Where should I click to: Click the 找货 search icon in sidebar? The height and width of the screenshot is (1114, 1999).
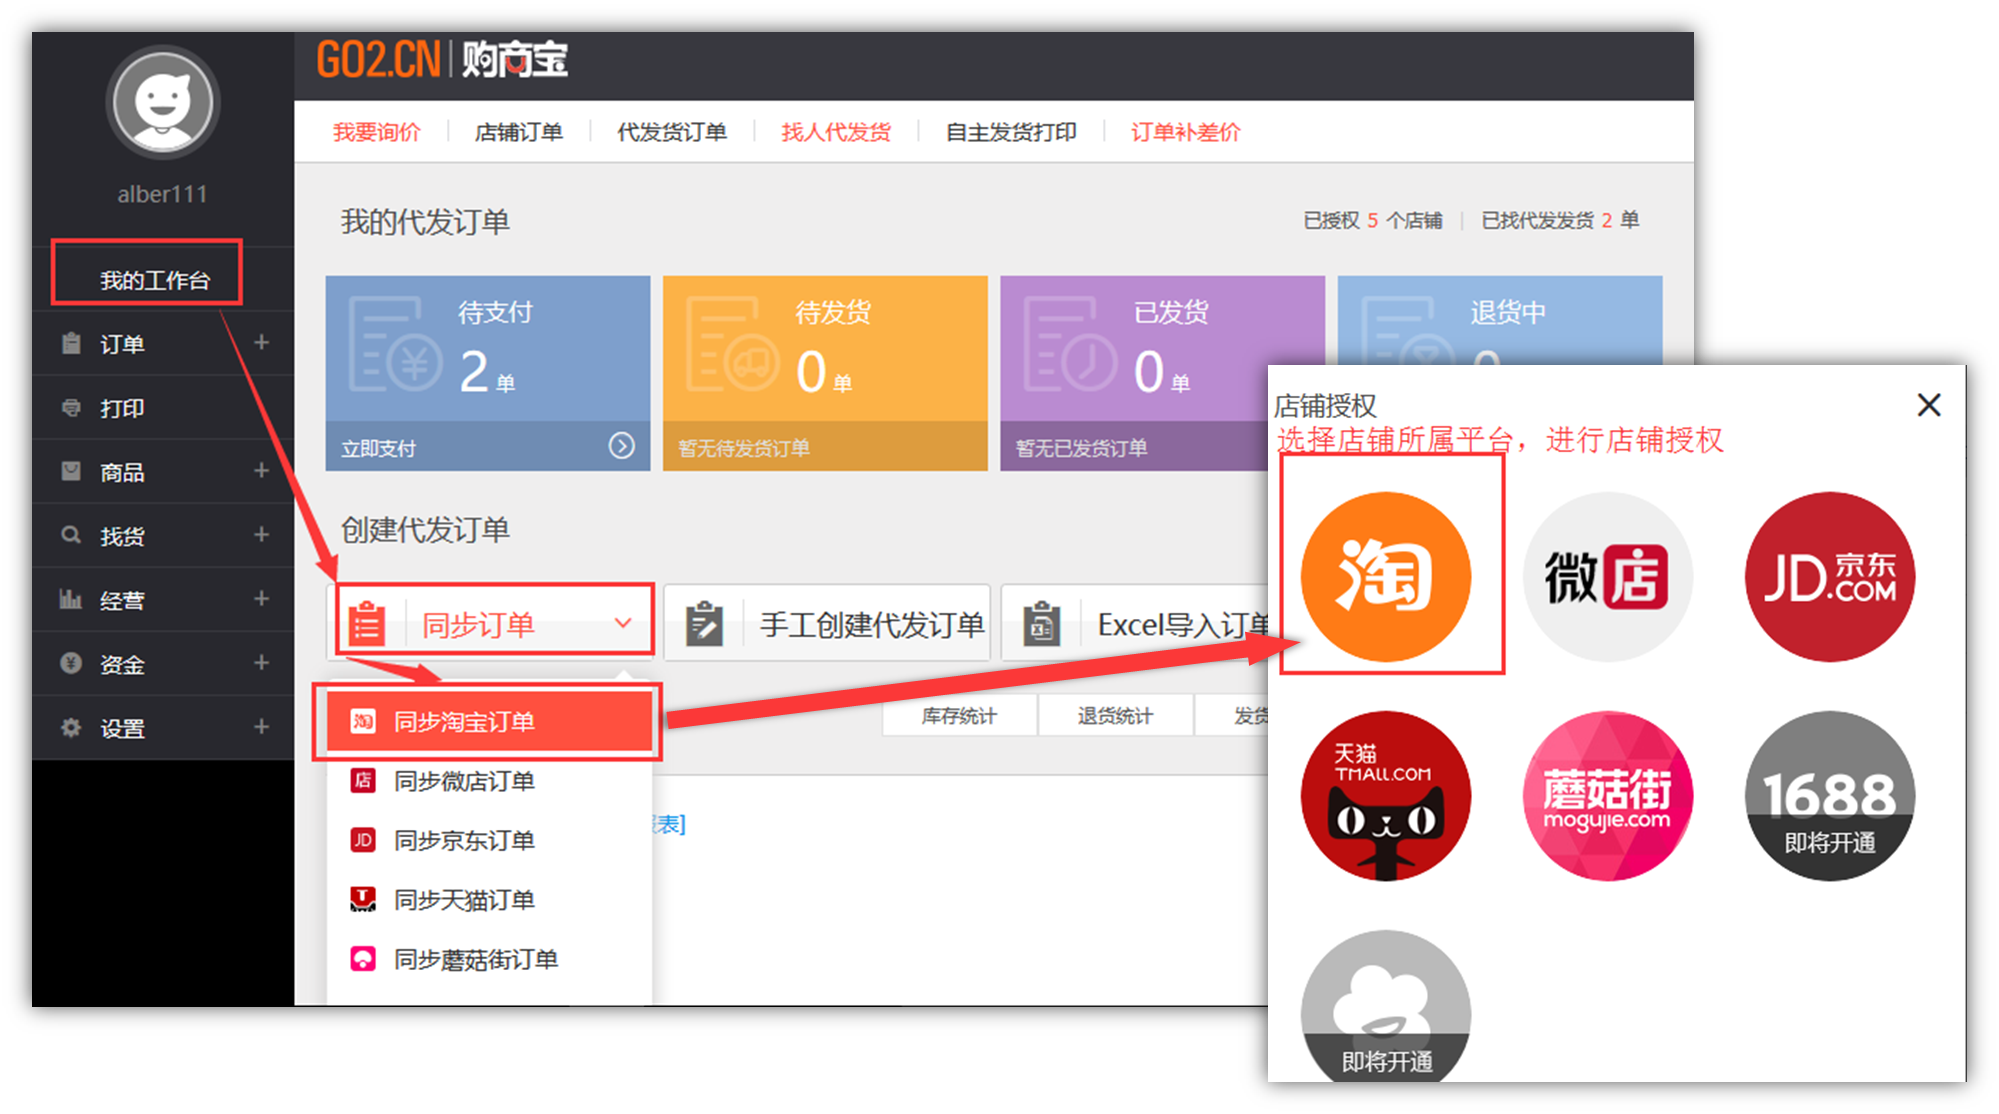coord(71,535)
